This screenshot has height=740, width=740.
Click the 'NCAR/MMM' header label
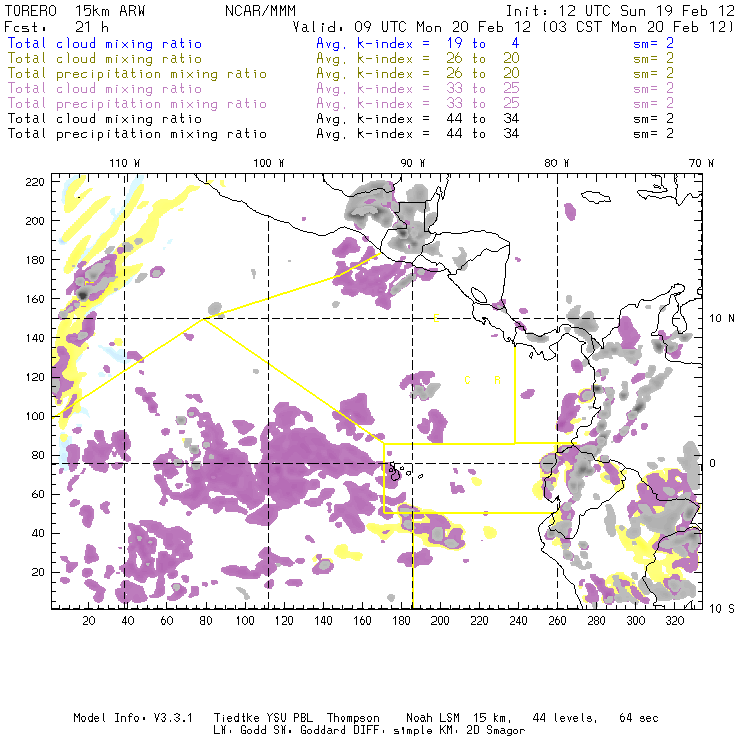260,11
